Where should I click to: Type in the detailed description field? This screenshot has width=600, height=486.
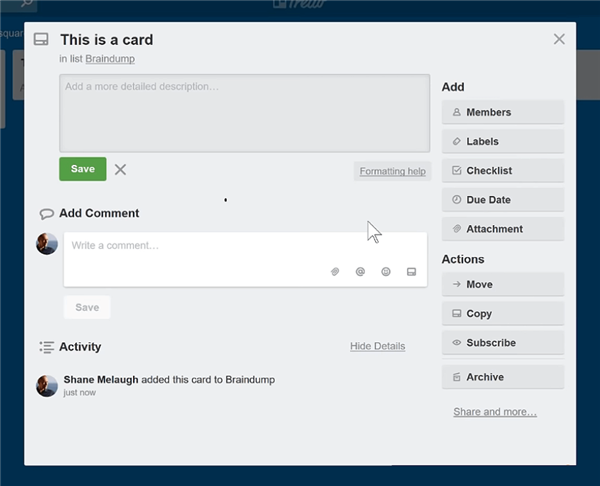tap(244, 112)
